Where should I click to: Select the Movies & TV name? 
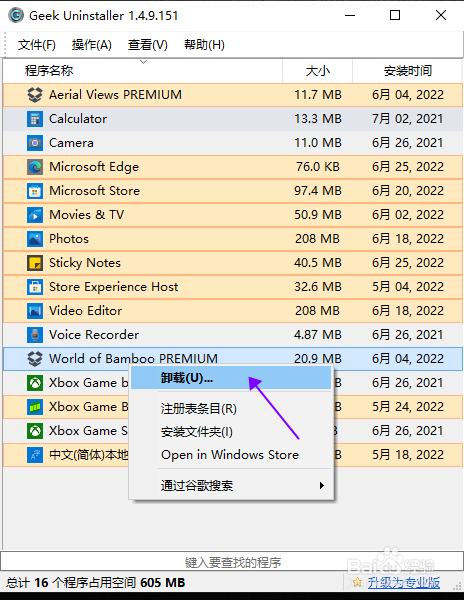click(x=86, y=215)
